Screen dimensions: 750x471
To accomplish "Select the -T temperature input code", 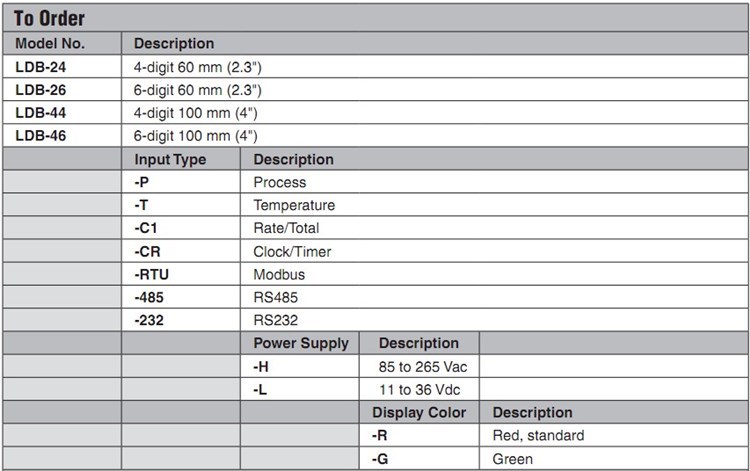I will point(141,205).
